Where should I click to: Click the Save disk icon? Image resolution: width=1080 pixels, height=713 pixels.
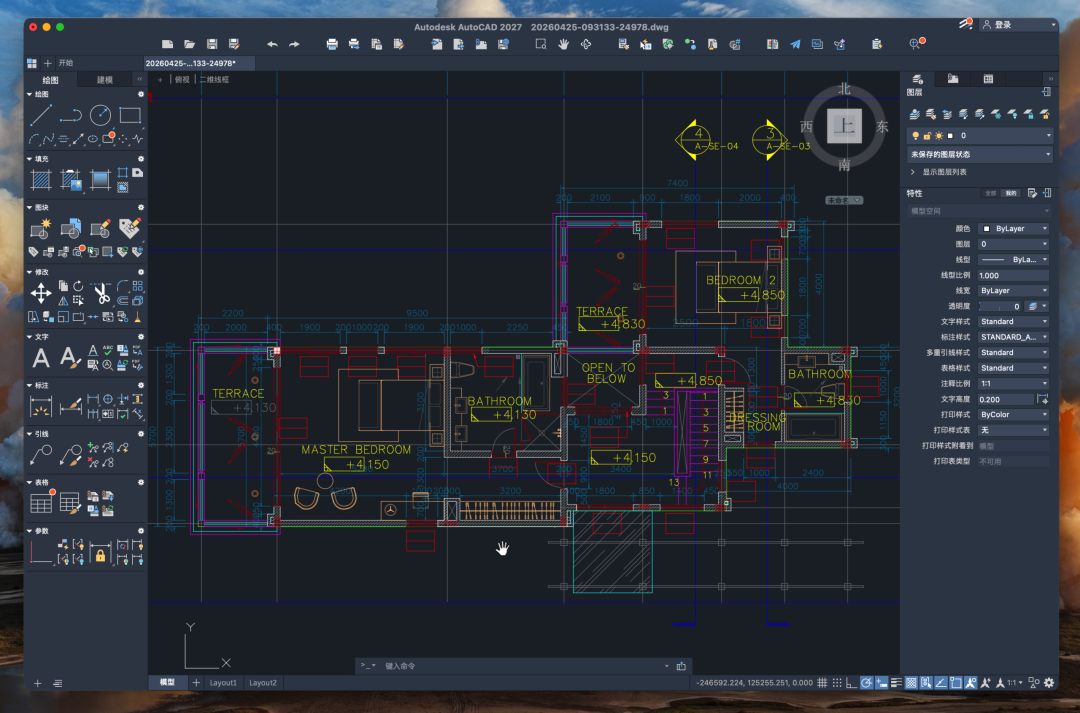click(x=212, y=44)
